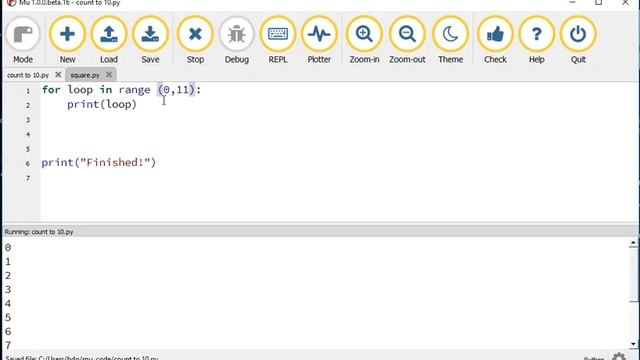Load a file from disk
This screenshot has width=640, height=360.
[x=109, y=40]
